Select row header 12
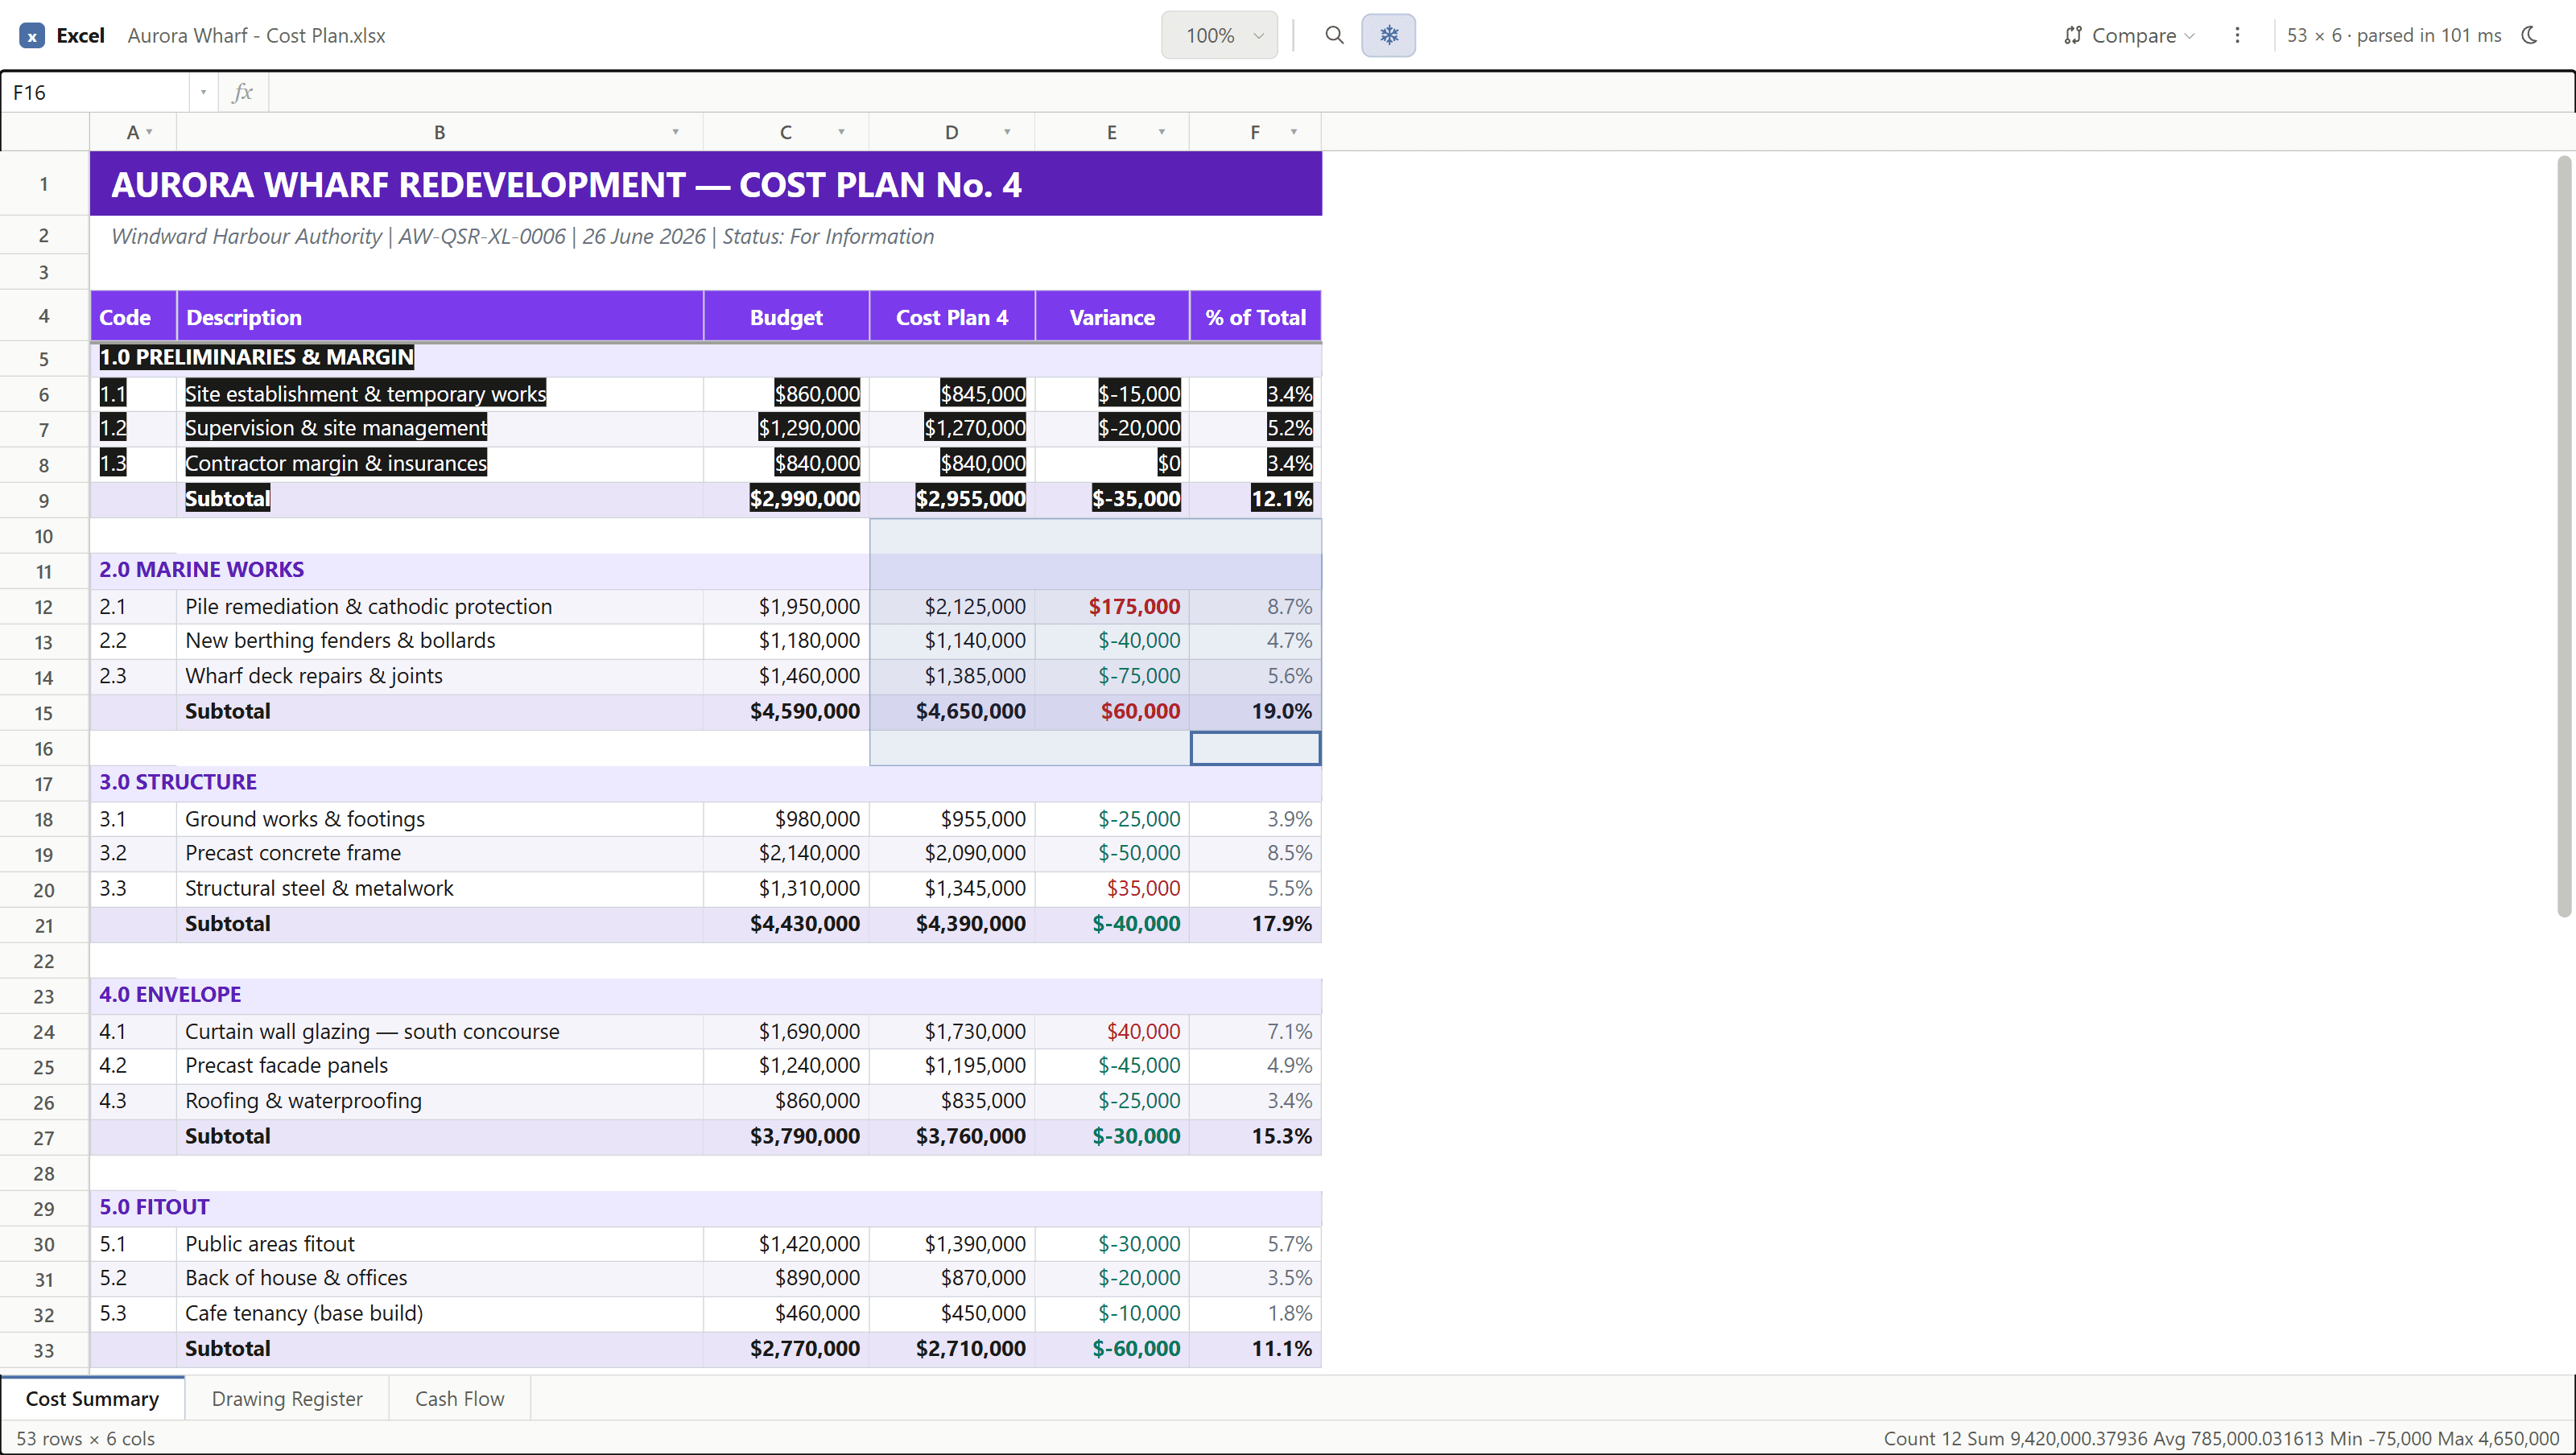Viewport: 2576px width, 1455px height. point(44,607)
